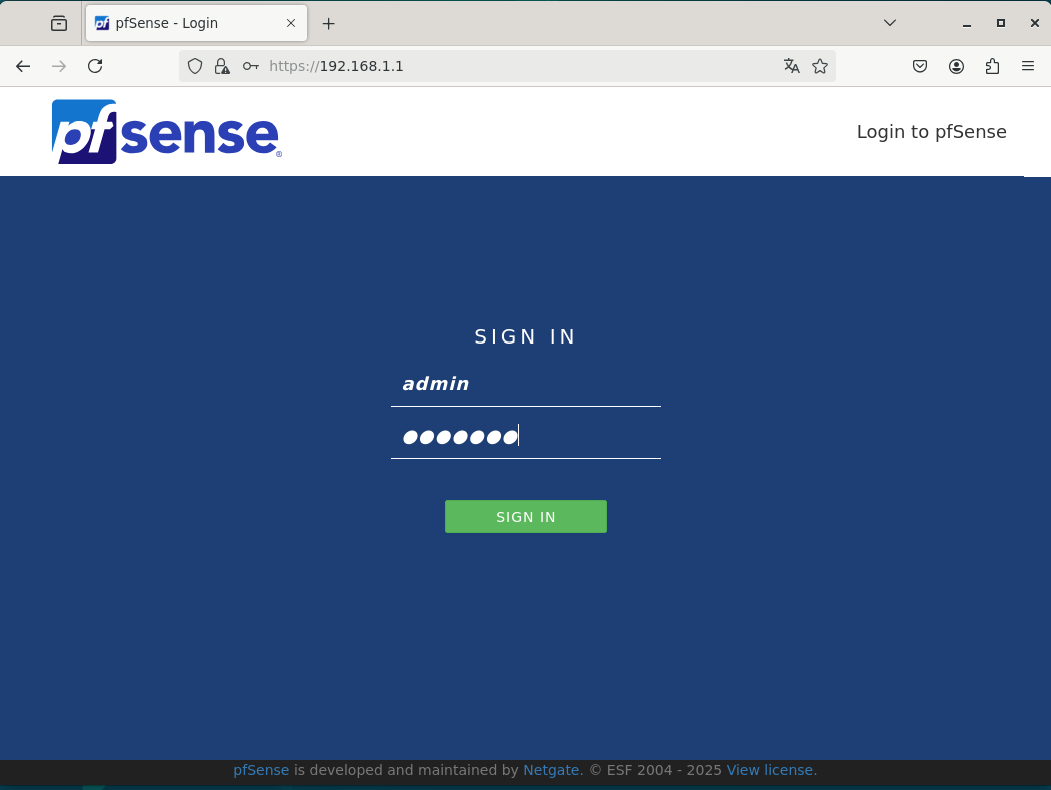1051x790 pixels.
Task: Open the View license link
Action: (772, 771)
